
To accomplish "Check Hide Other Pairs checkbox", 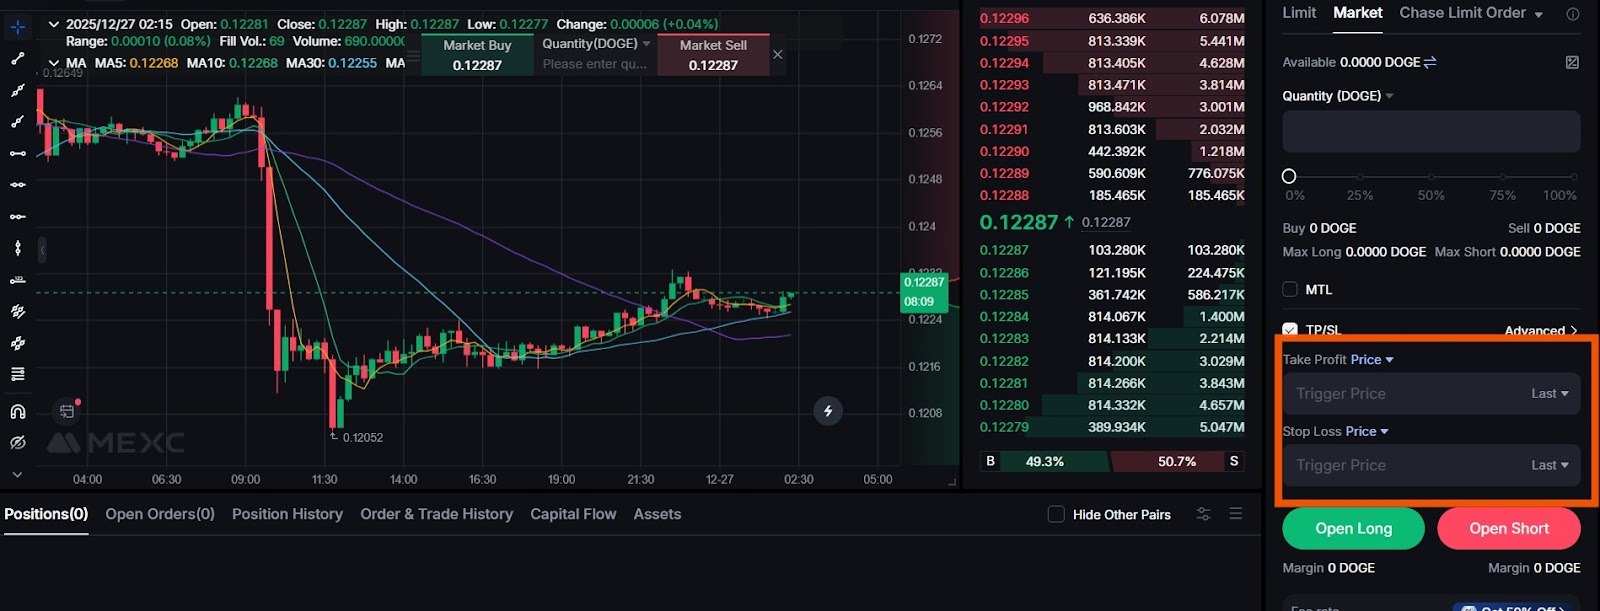I will [1056, 514].
